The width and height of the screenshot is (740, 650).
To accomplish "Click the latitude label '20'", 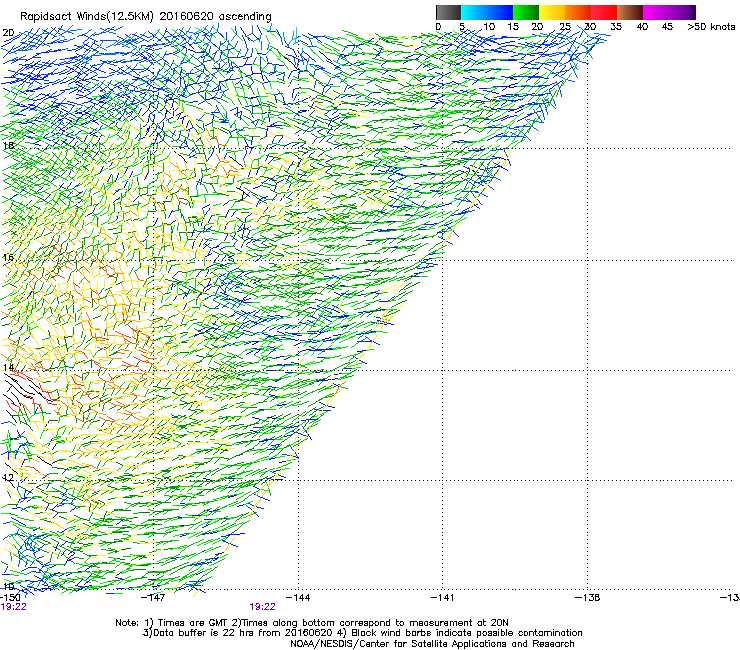I will (8, 33).
